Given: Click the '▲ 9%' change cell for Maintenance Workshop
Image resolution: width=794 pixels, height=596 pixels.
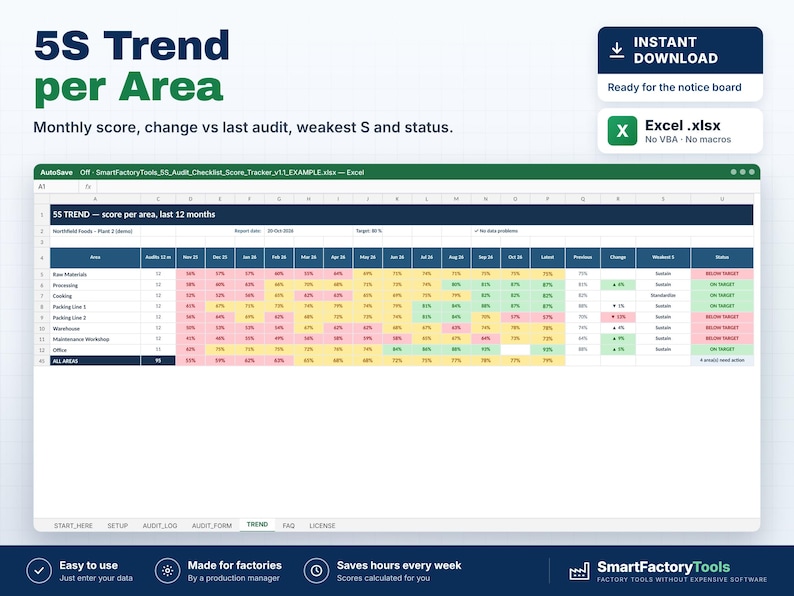Looking at the screenshot, I should (x=618, y=339).
